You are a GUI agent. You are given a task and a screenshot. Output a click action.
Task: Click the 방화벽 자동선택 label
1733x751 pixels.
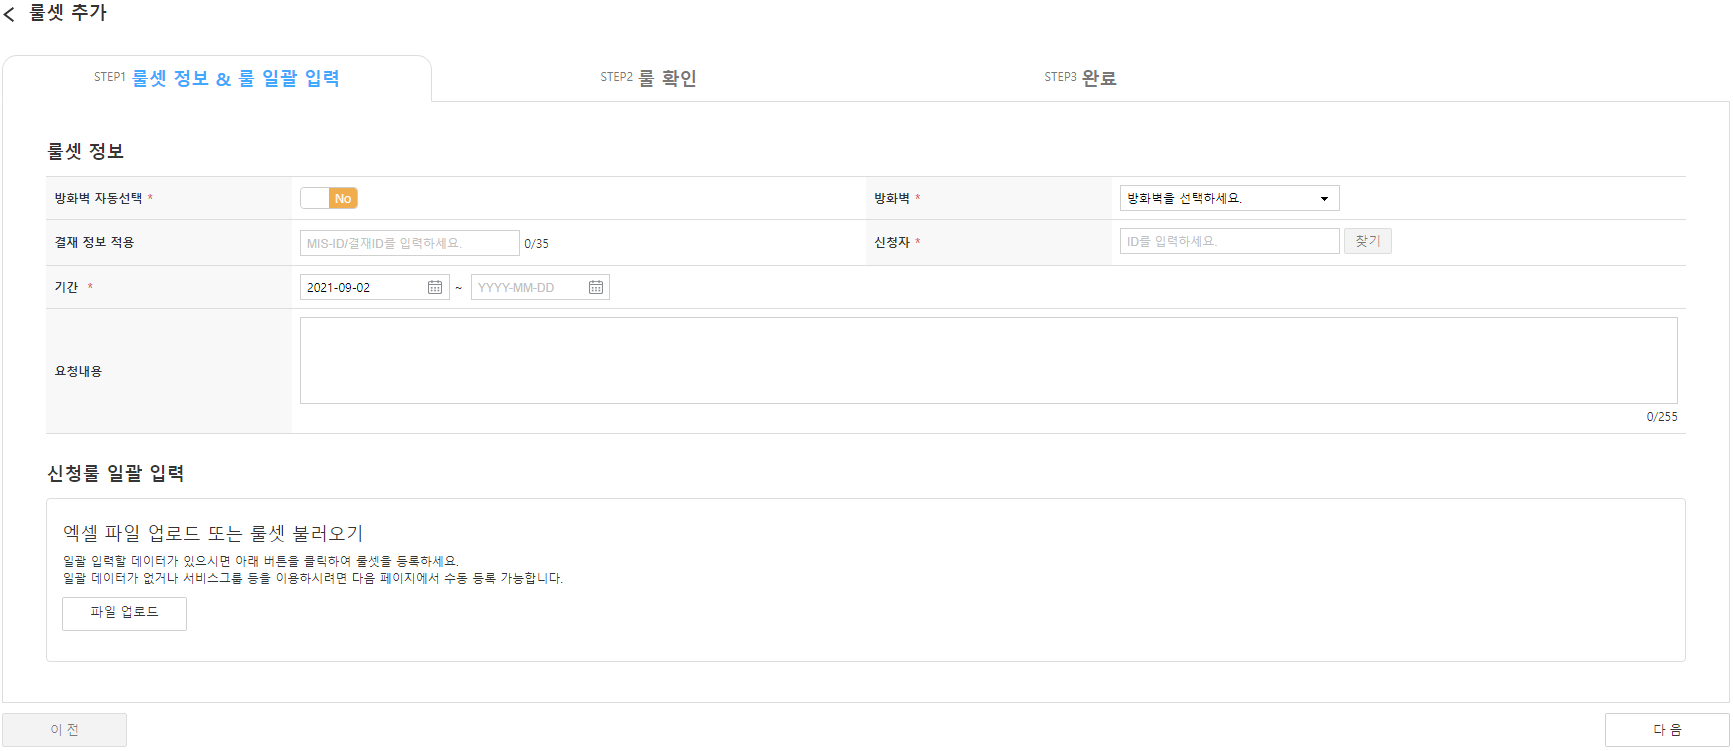pos(98,198)
